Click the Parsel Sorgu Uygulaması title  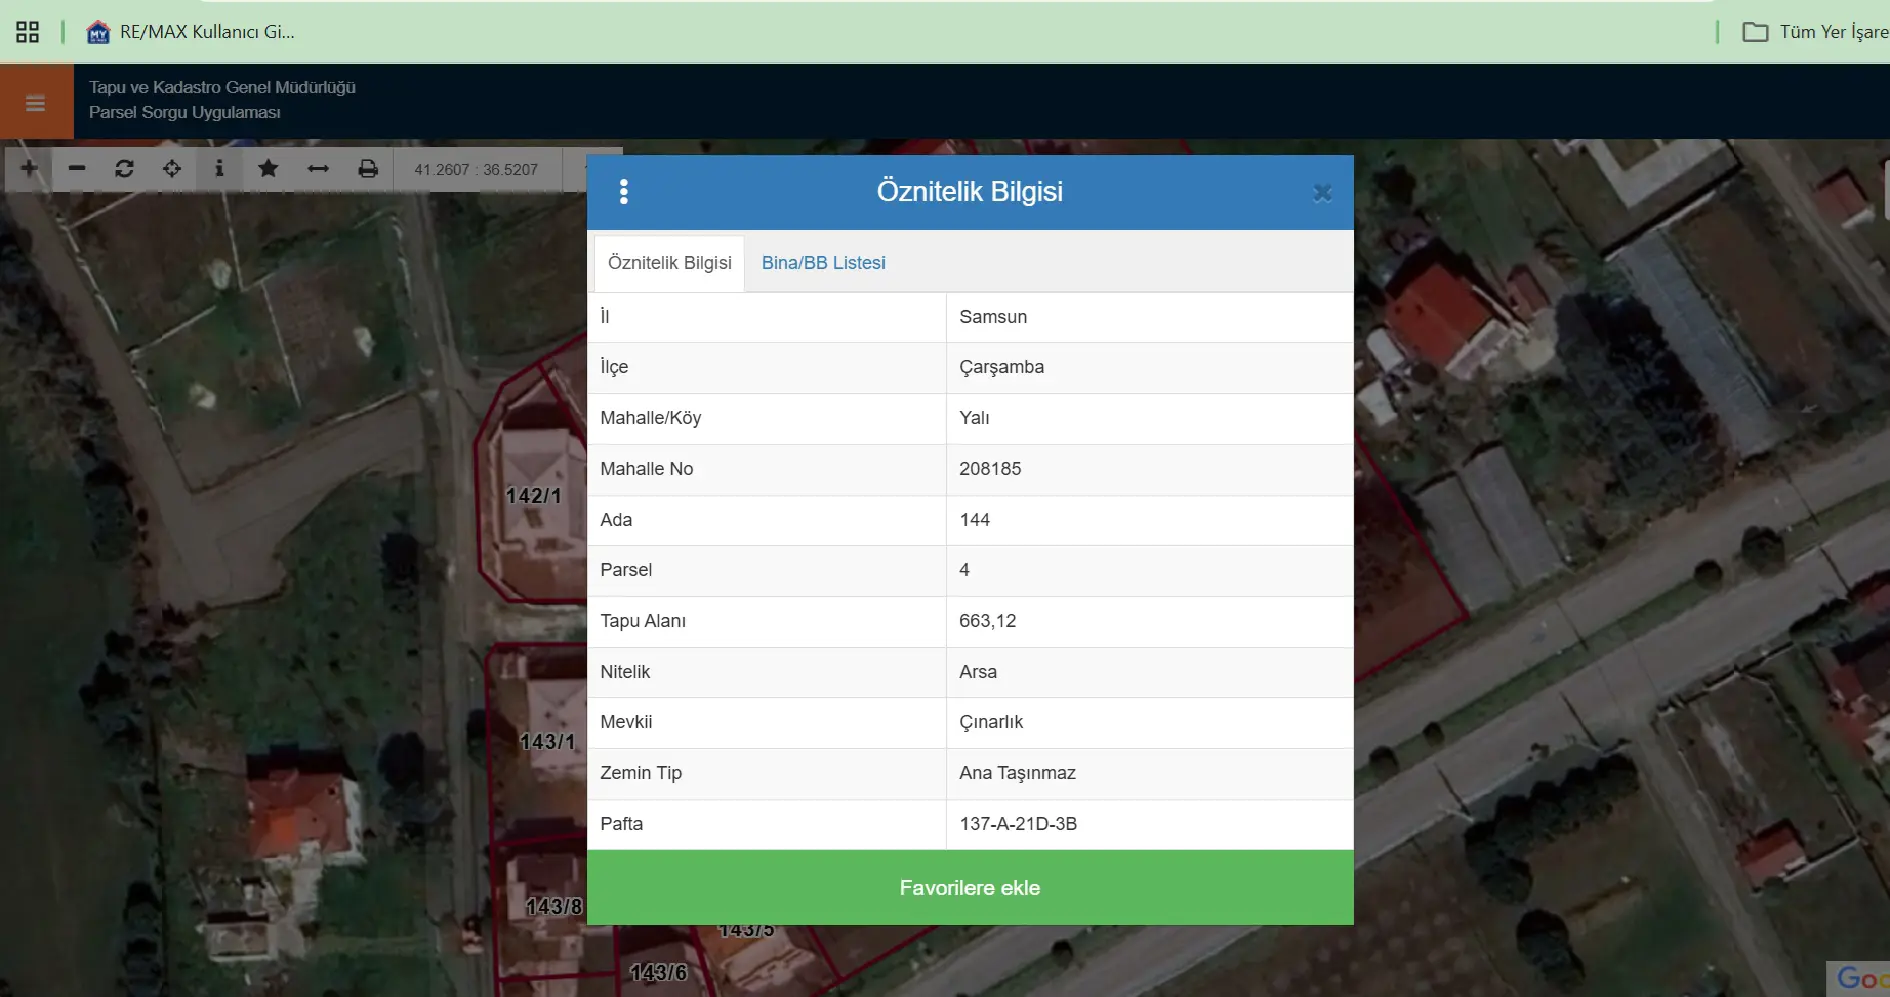click(185, 112)
